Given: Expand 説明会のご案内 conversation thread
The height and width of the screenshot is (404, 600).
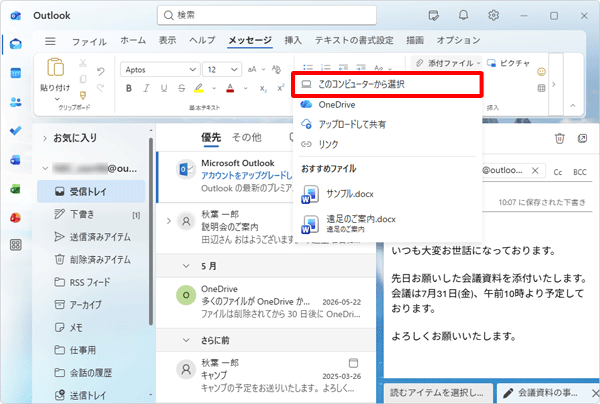Looking at the screenshot, I should click(168, 221).
